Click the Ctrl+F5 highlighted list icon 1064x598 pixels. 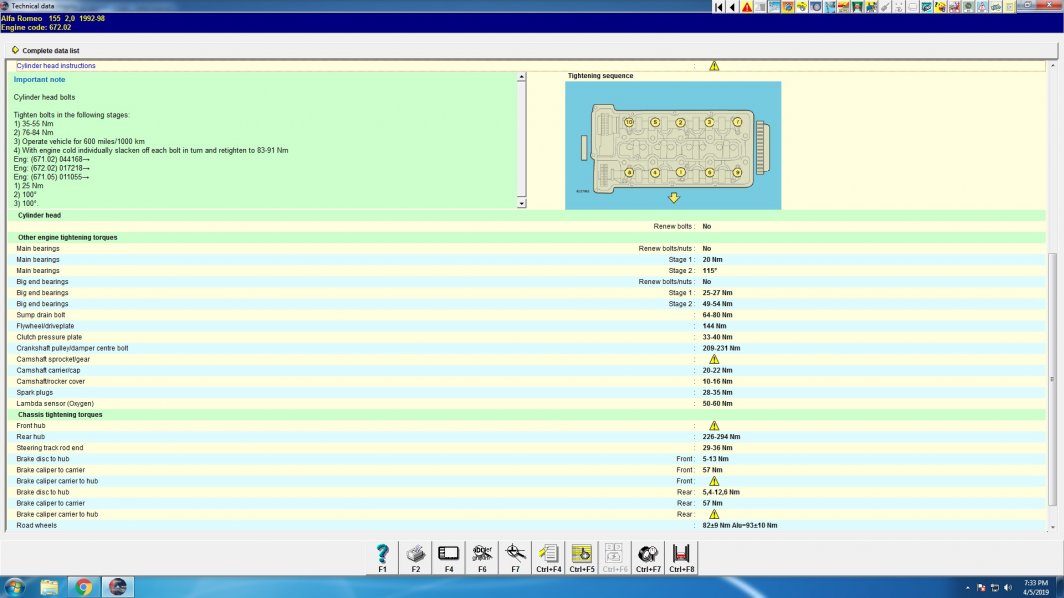[x=581, y=554]
